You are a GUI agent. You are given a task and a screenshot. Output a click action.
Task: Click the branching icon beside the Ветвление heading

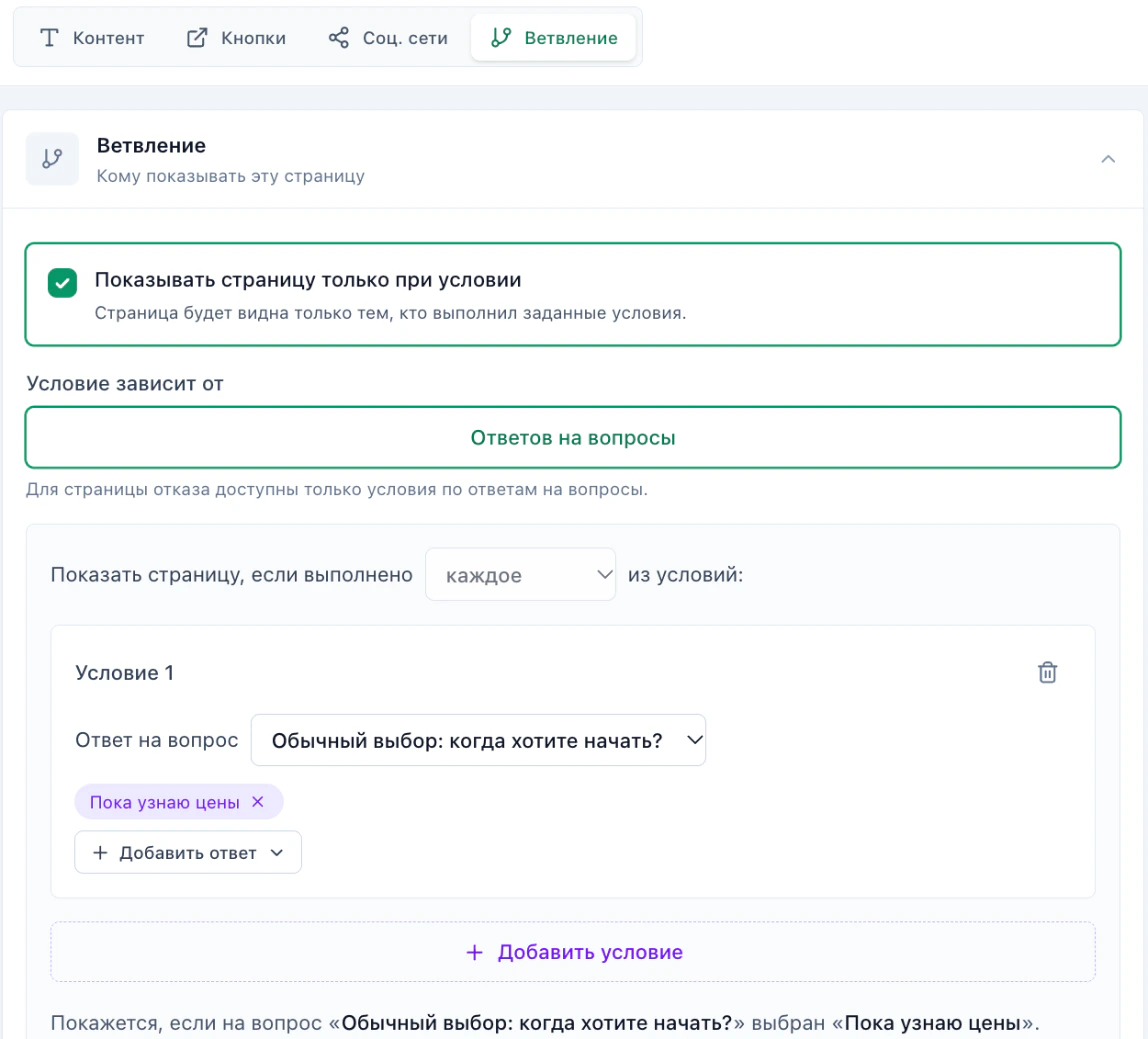click(x=52, y=159)
